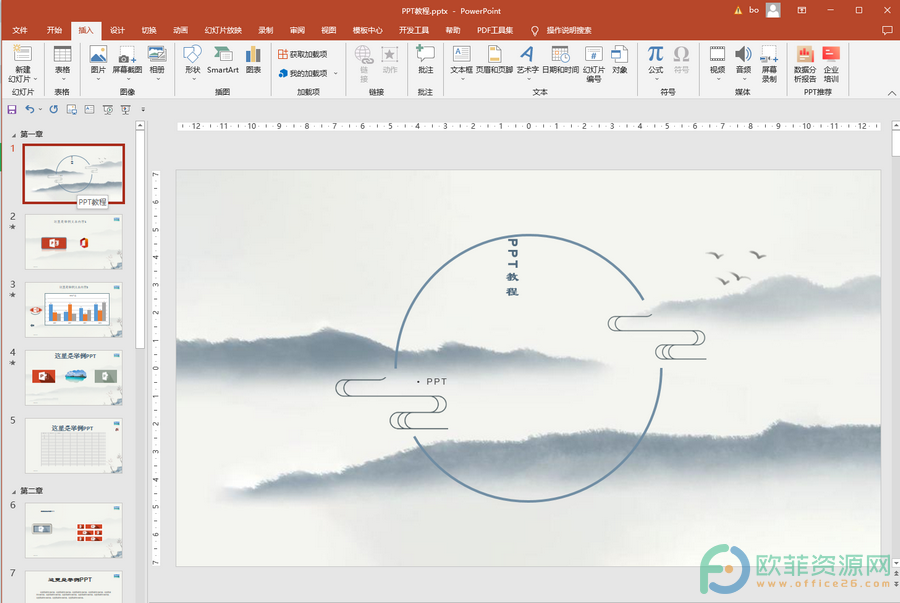The height and width of the screenshot is (603, 900).
Task: Switch to the 幻灯片放映 Slide Show tab
Action: (x=223, y=30)
